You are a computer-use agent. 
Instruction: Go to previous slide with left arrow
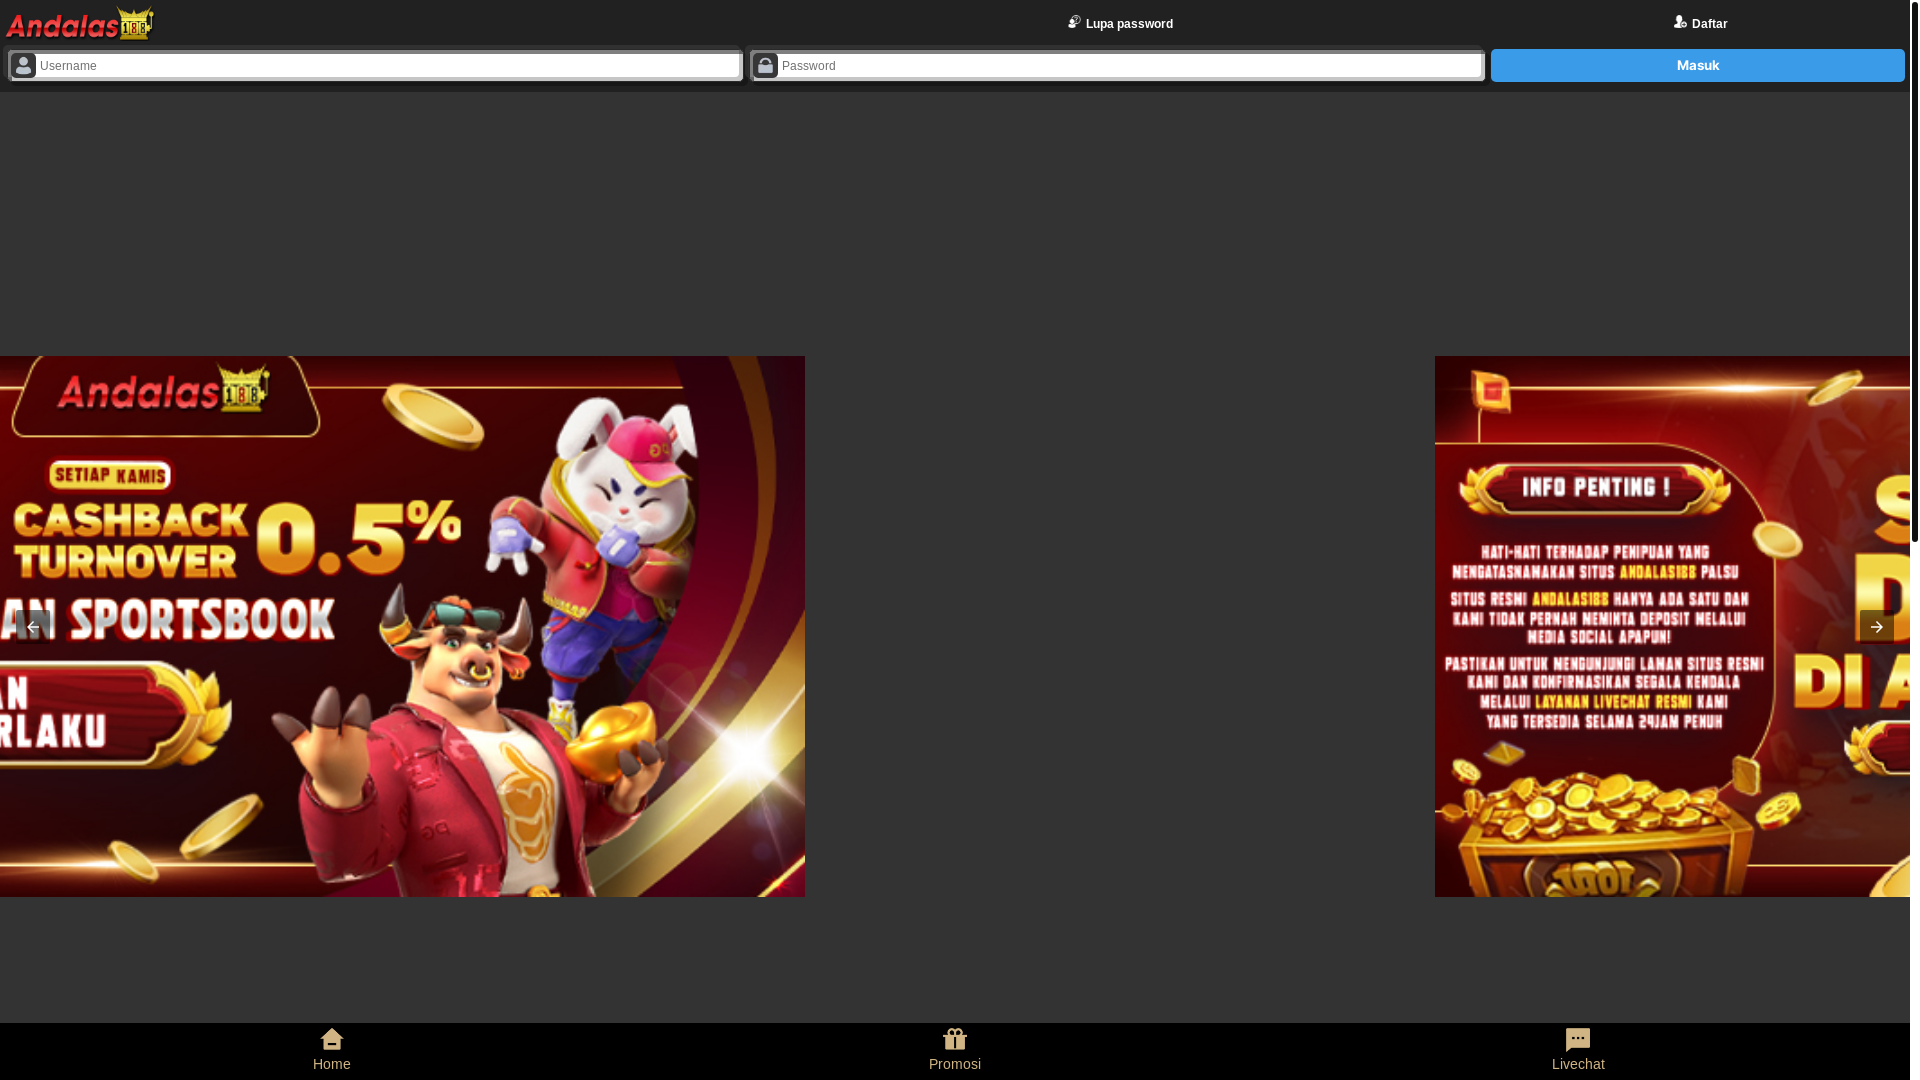(32, 627)
